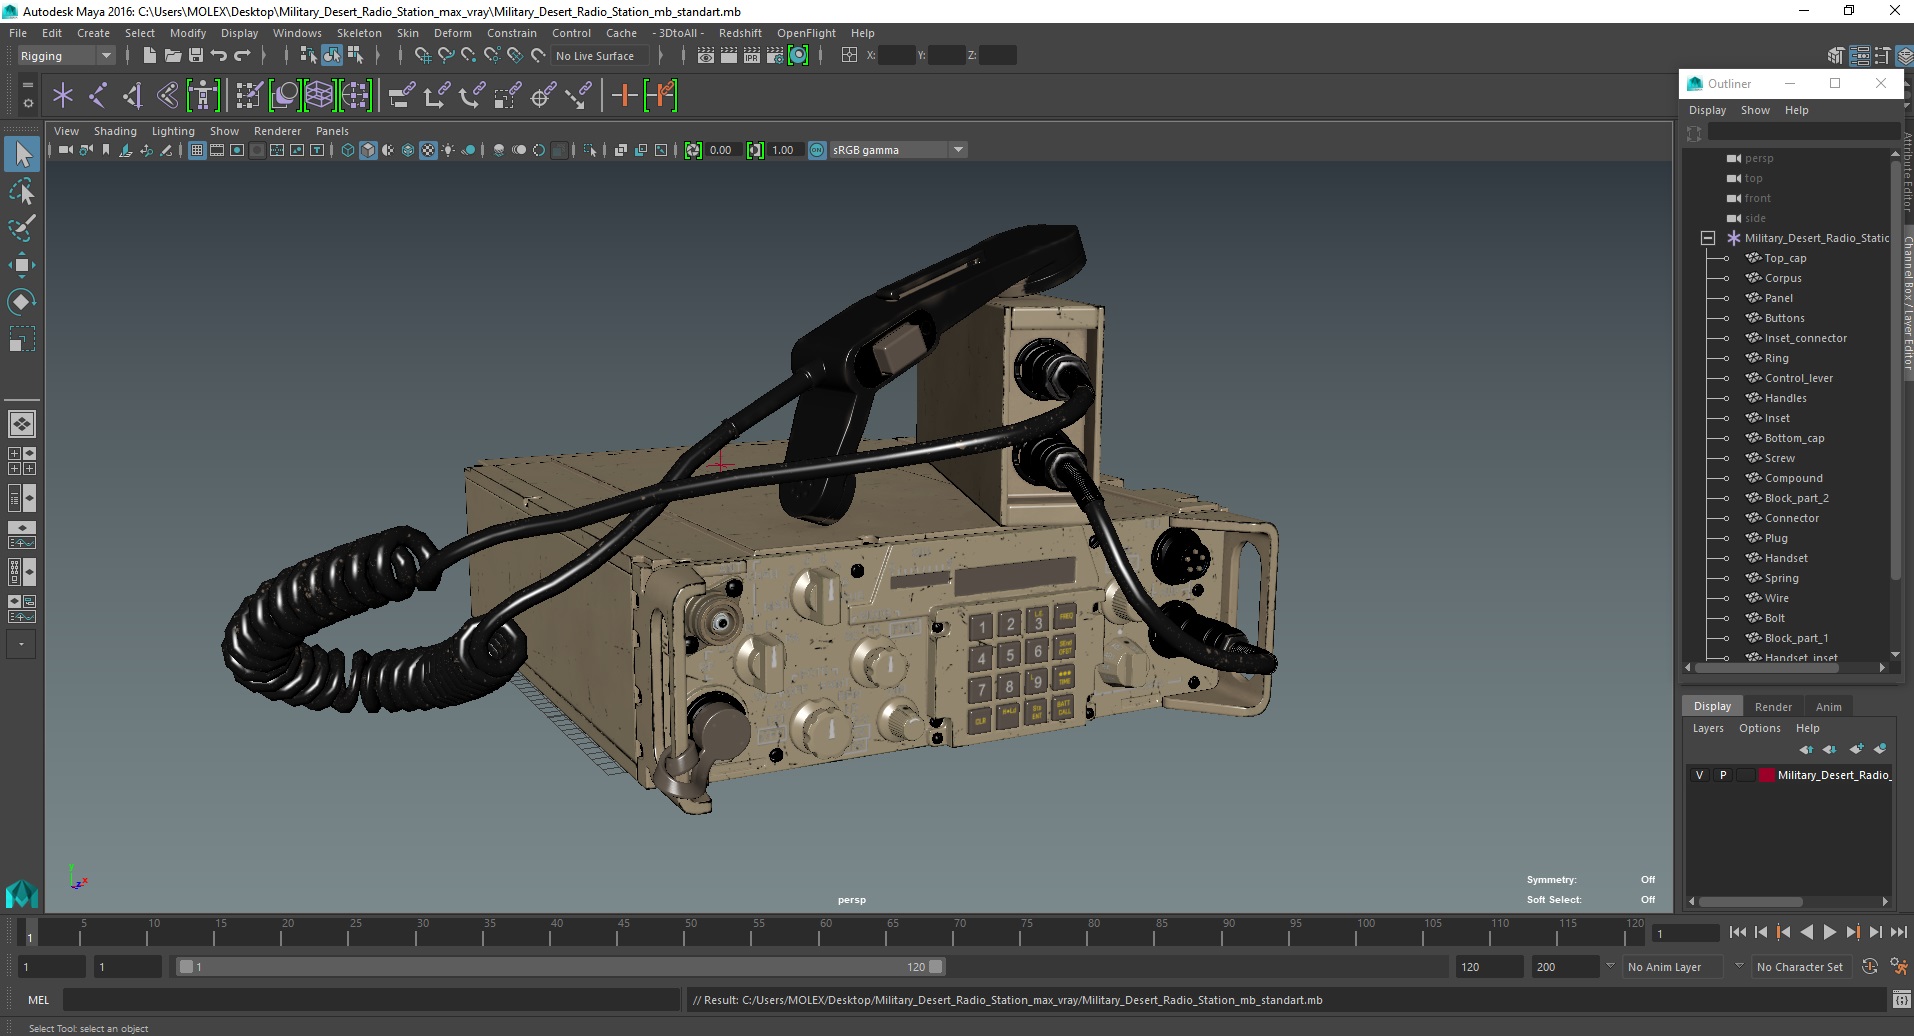
Task: Open the Redshift menu
Action: [740, 33]
